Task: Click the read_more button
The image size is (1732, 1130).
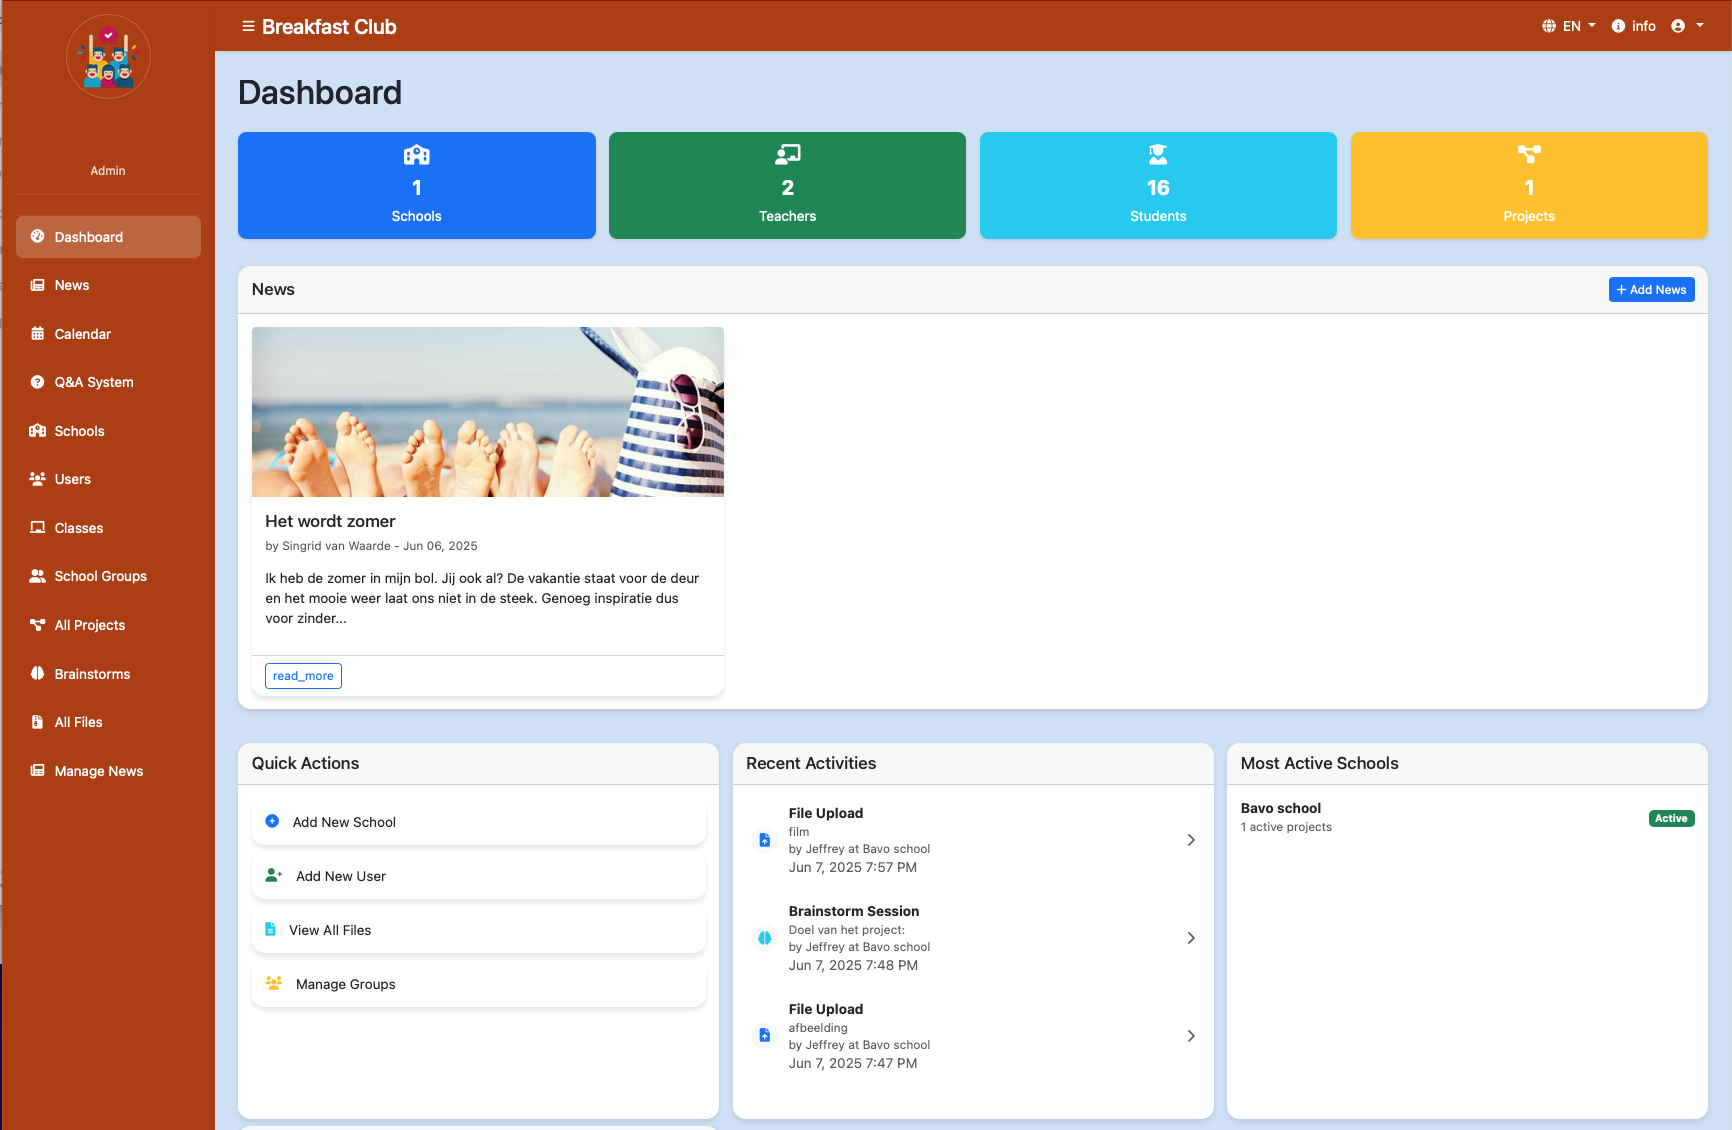Action: tap(303, 676)
